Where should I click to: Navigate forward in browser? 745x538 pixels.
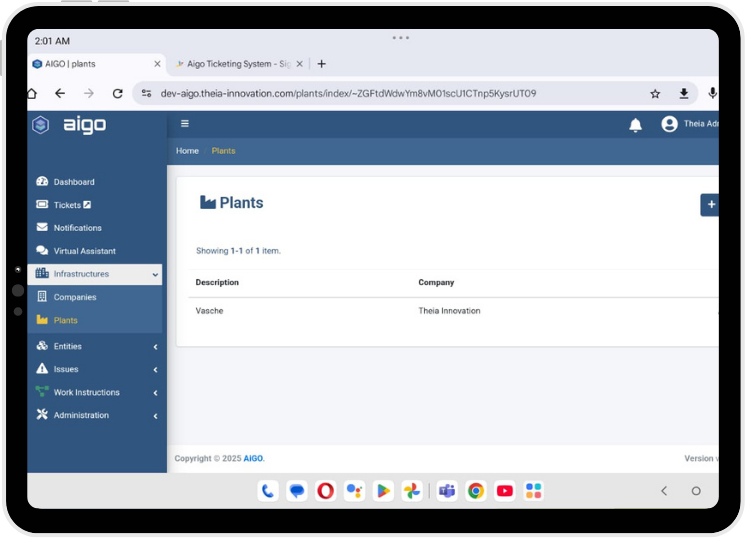coord(89,94)
